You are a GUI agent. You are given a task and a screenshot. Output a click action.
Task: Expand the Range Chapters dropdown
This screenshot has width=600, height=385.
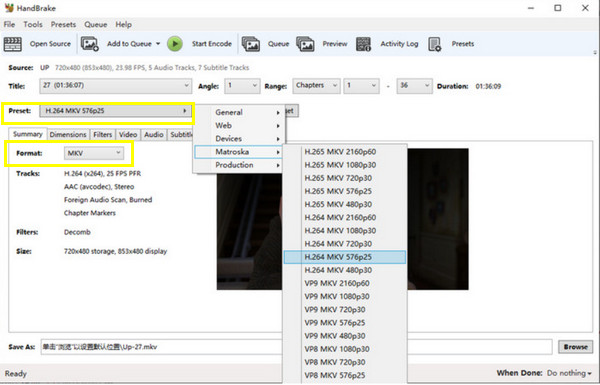316,86
